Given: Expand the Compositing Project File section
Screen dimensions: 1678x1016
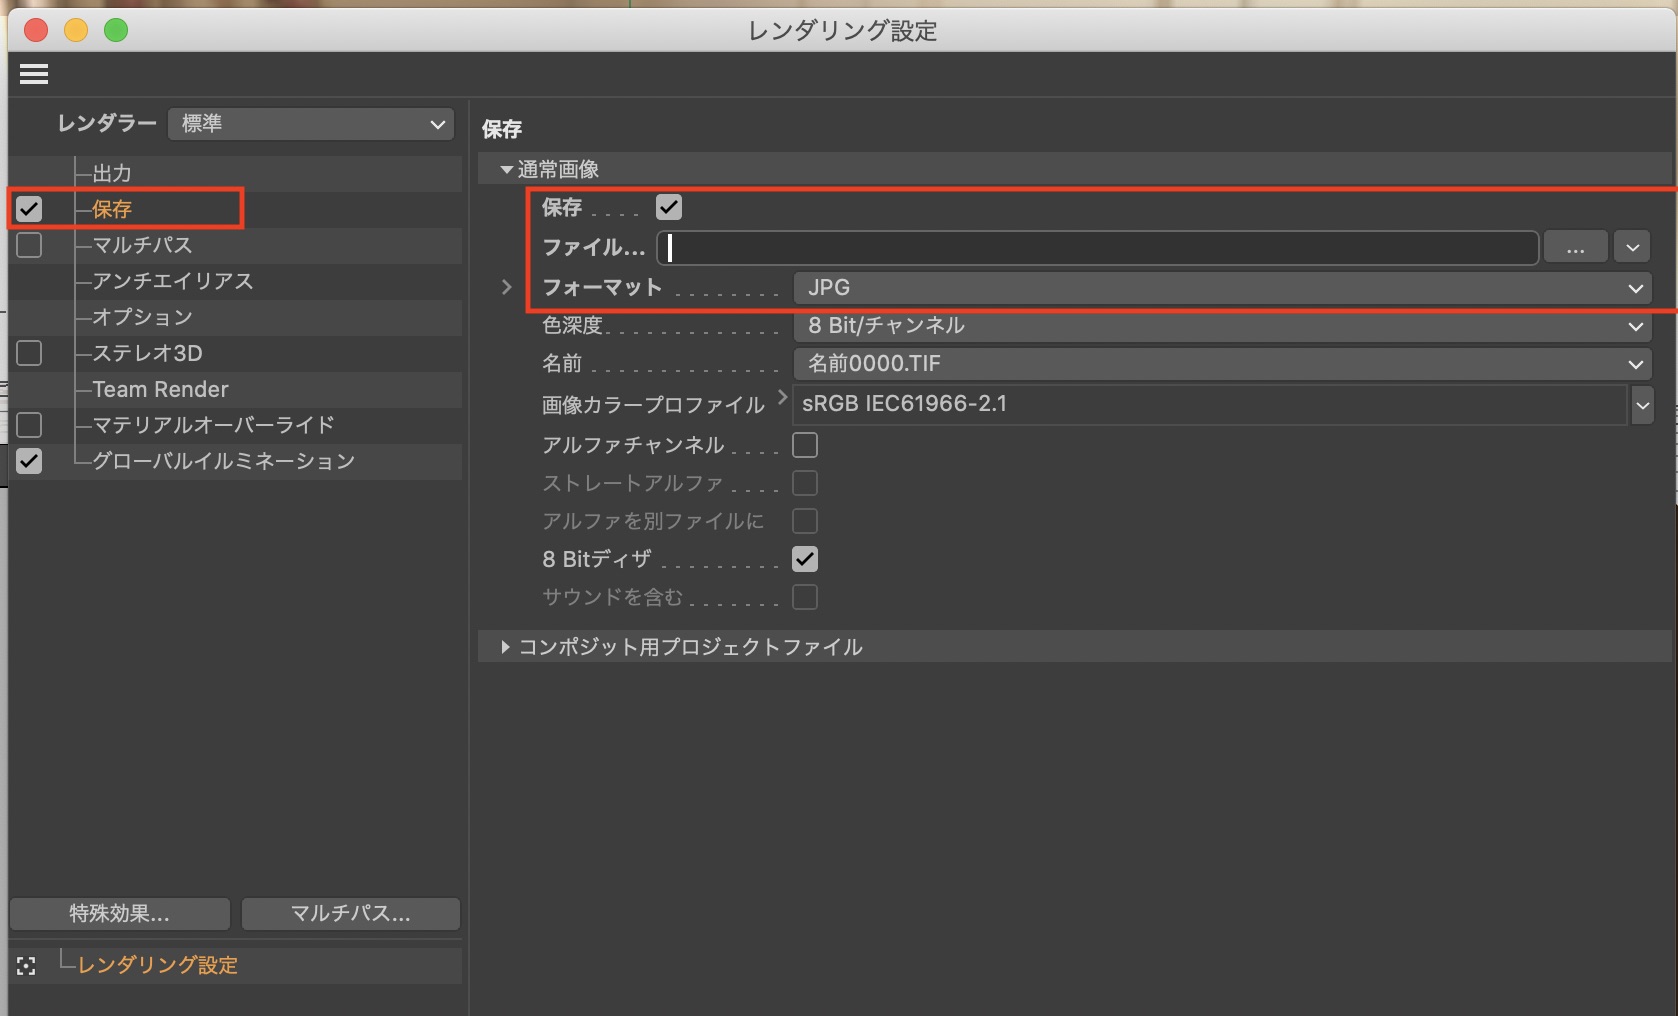Looking at the screenshot, I should [x=506, y=647].
